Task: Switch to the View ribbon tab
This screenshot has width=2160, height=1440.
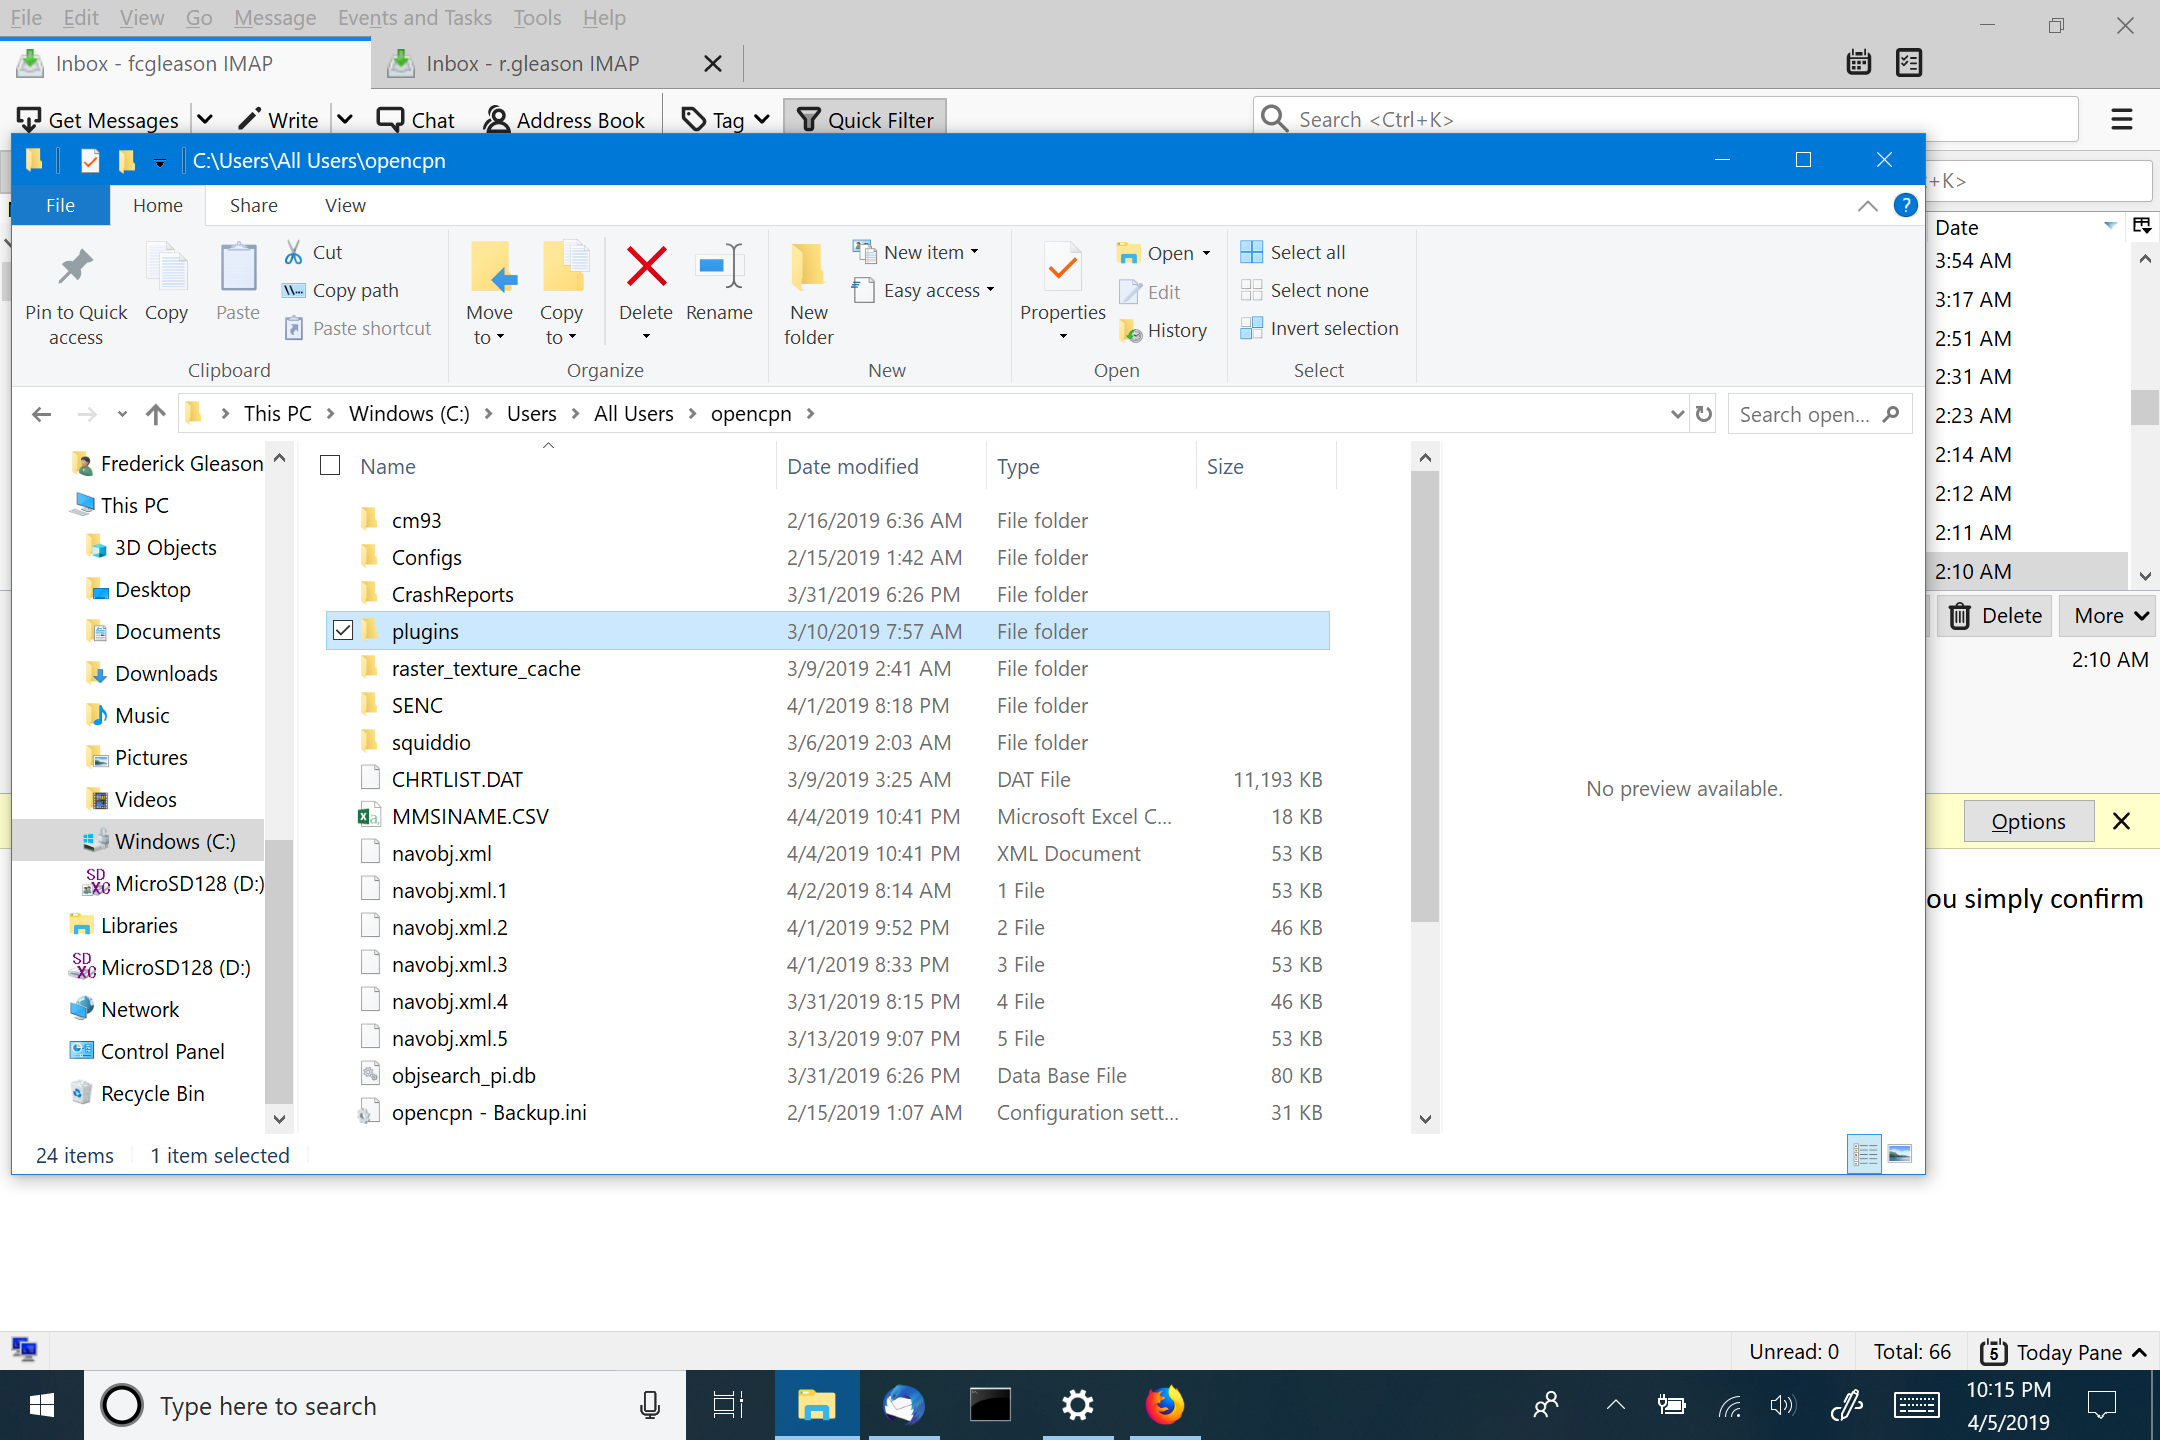Action: pos(344,205)
